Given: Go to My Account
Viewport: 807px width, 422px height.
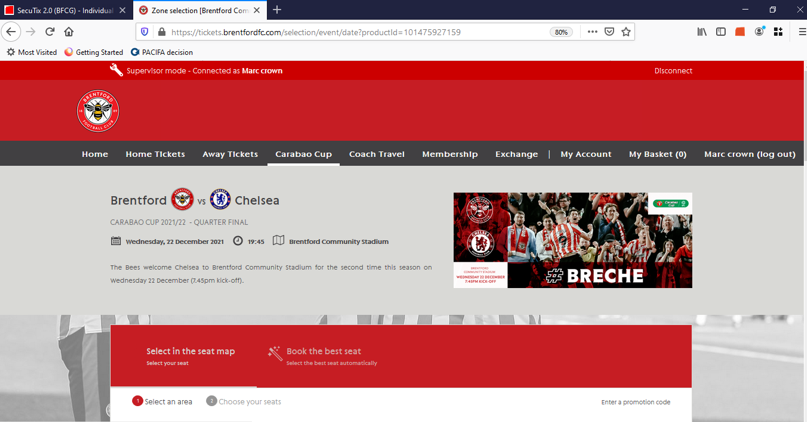Looking at the screenshot, I should click(x=586, y=154).
